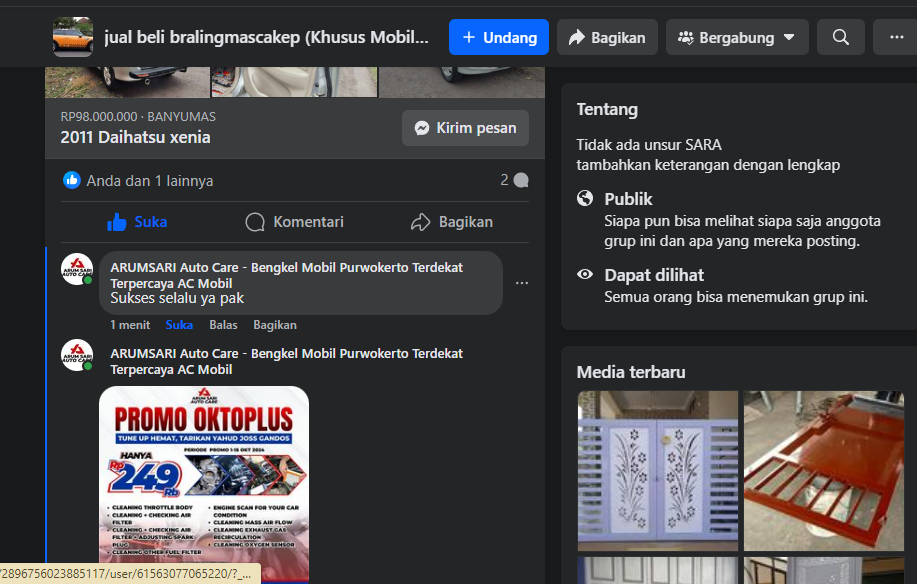This screenshot has width=917, height=584.
Task: Click the 'Tidak ada unsur SARA' description text
Action: (649, 145)
